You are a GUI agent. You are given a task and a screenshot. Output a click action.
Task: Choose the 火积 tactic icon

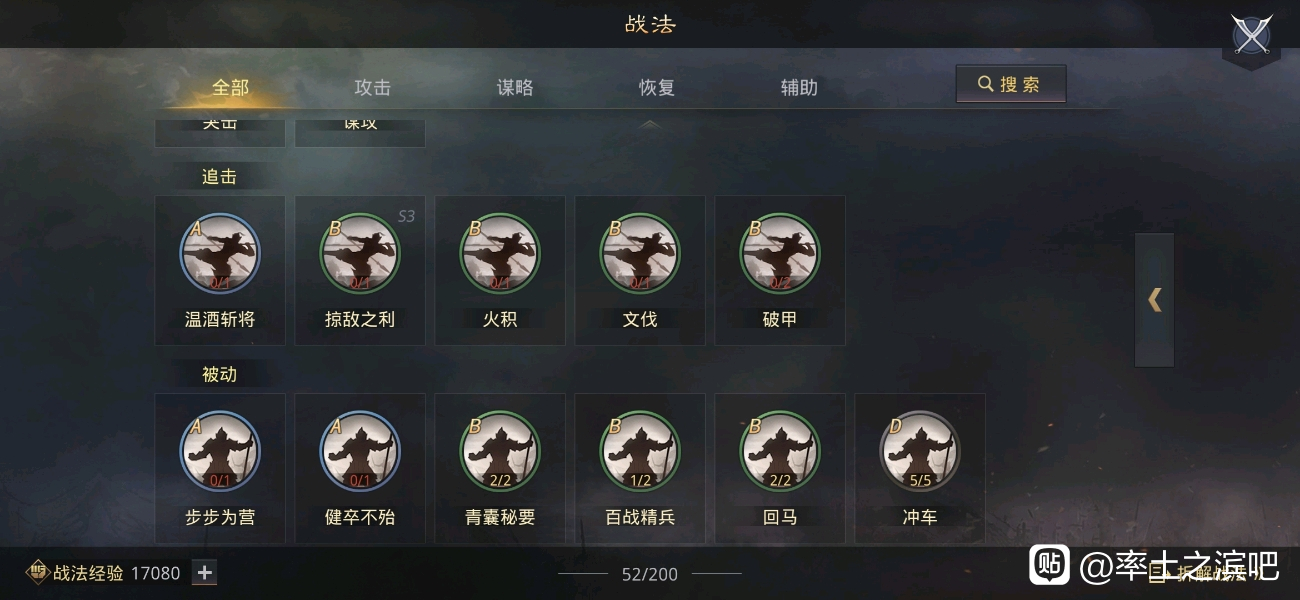[500, 253]
